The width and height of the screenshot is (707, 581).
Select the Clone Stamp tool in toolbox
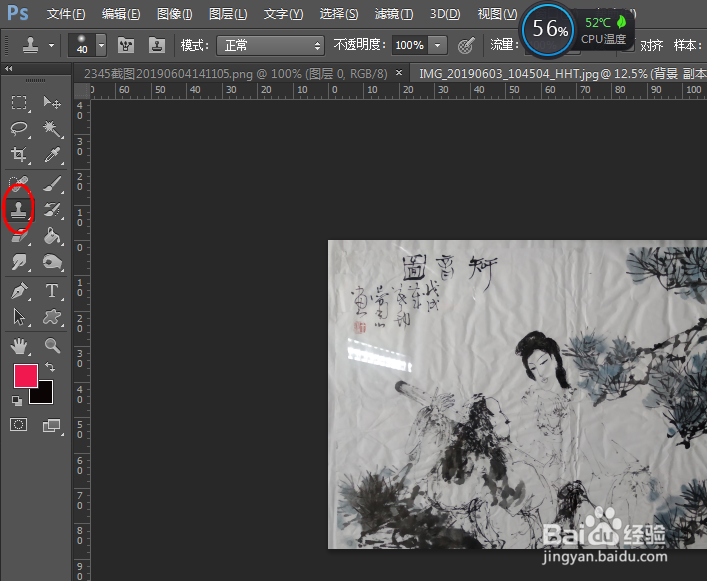pos(18,210)
